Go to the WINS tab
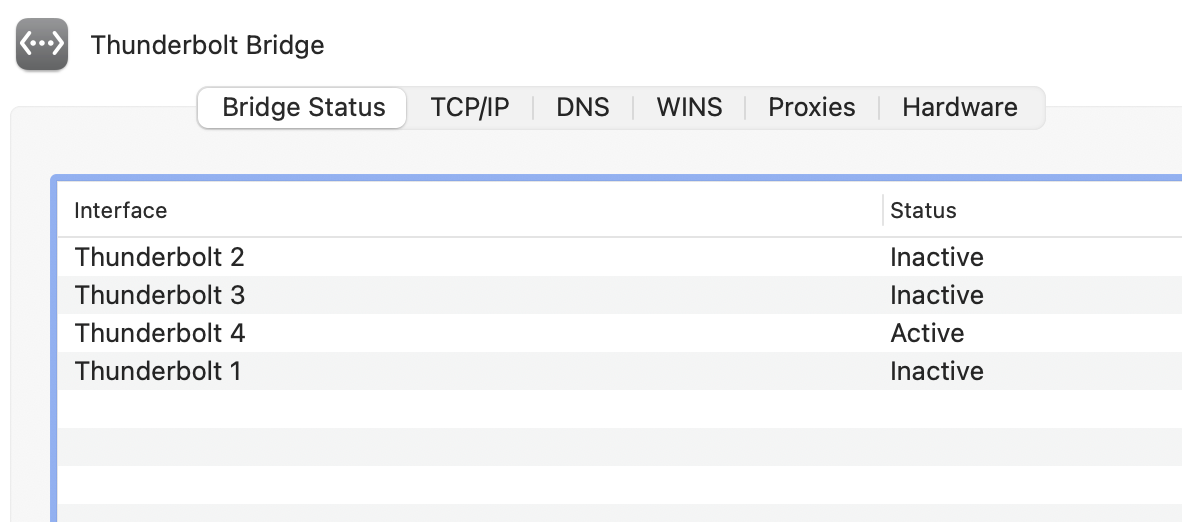1182x522 pixels. pyautogui.click(x=689, y=108)
